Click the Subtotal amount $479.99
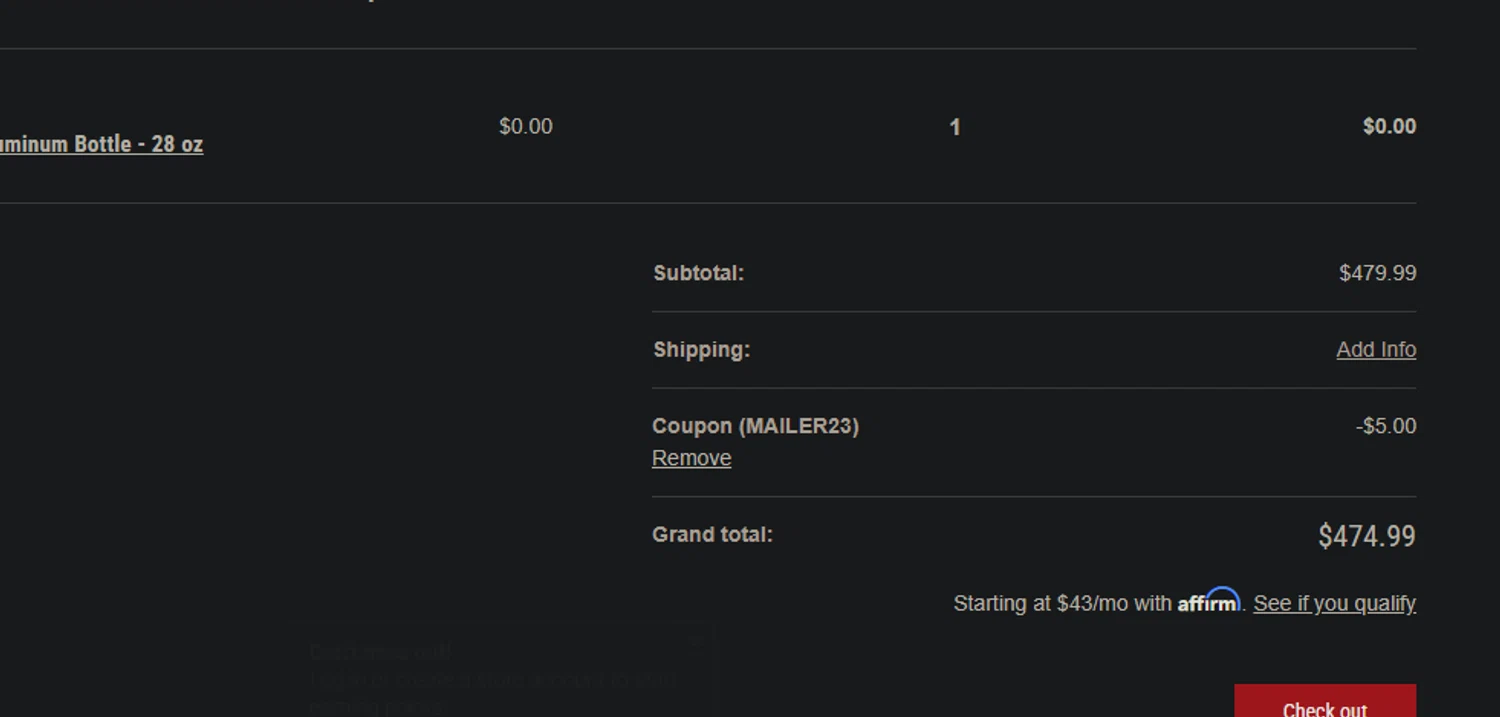 coord(1377,273)
